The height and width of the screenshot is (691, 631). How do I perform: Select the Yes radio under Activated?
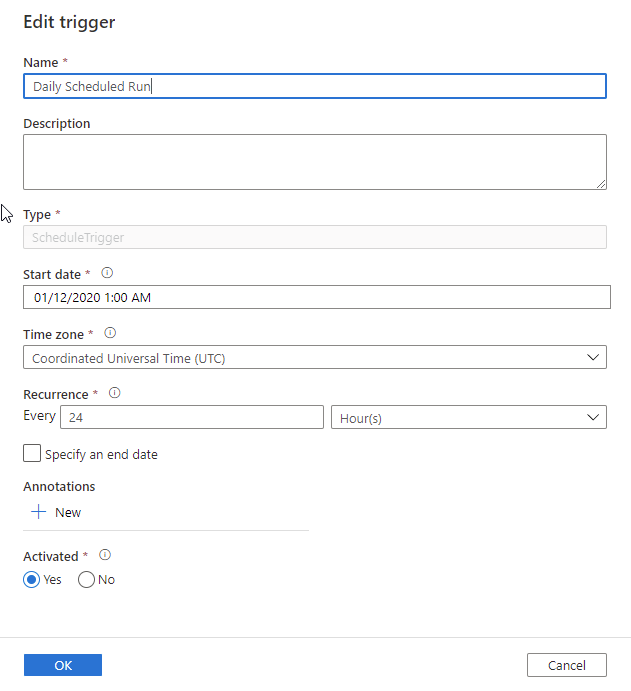click(x=32, y=580)
